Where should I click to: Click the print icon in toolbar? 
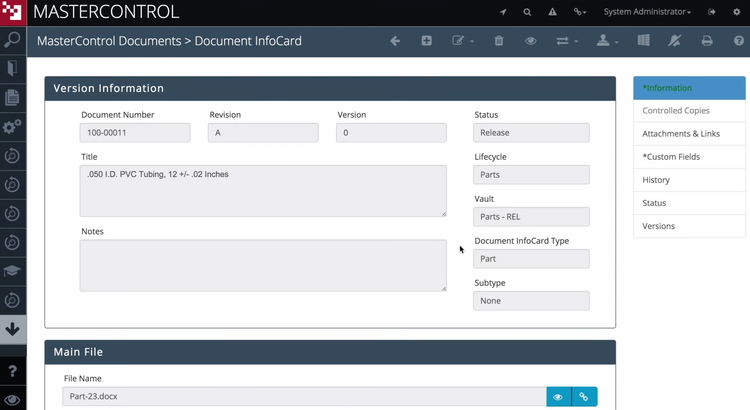point(707,41)
